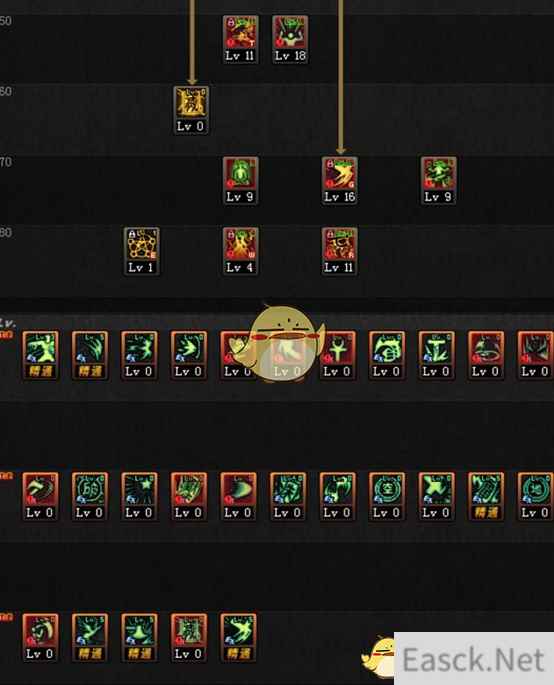Select the green horned mask Lv 0 skill
The width and height of the screenshot is (554, 685).
pos(387,355)
